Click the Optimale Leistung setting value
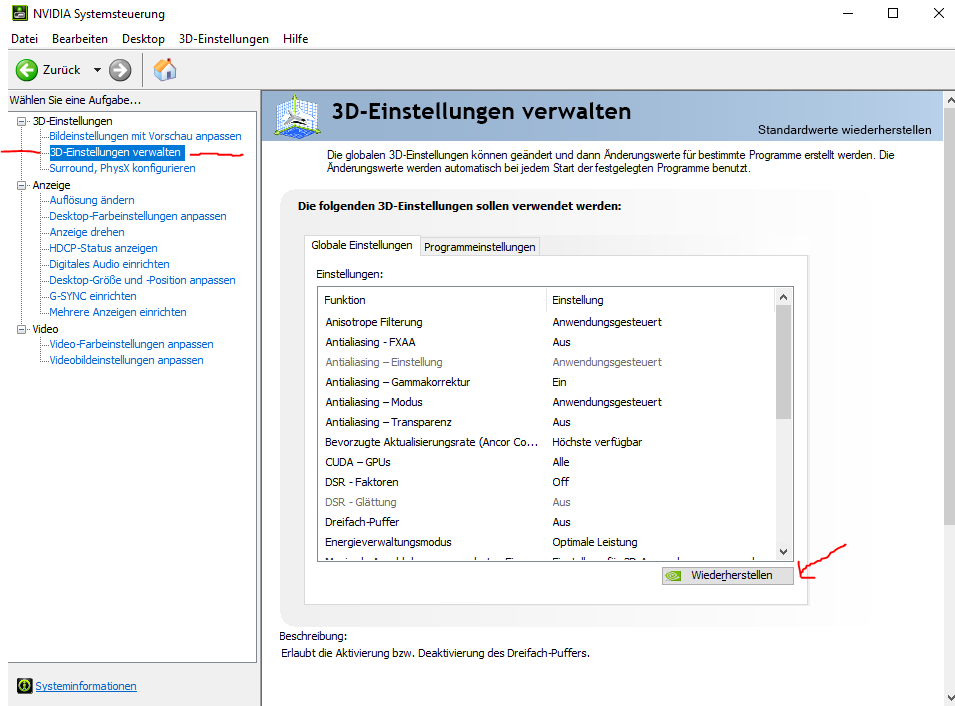The width and height of the screenshot is (955, 706). (x=594, y=542)
